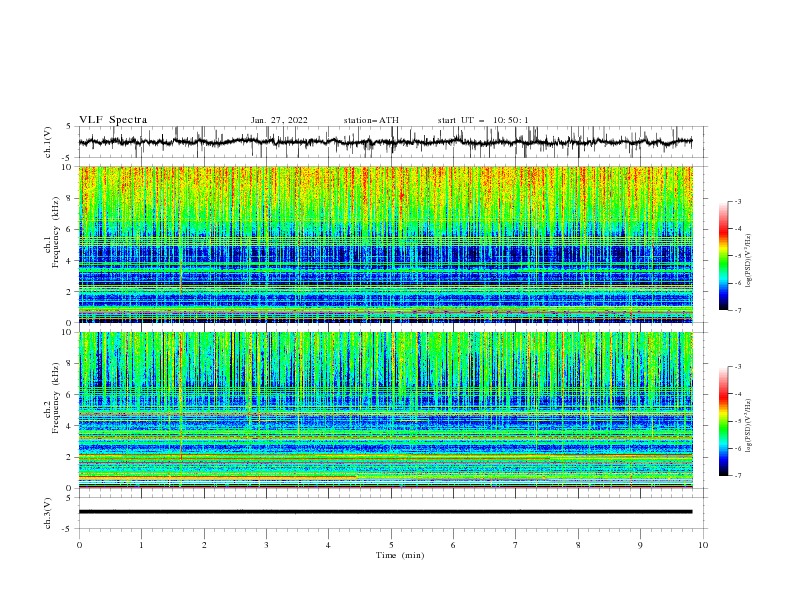Viewport: 792px width, 612px height.
Task: Click time axis tick label "3"
Action: tap(266, 545)
